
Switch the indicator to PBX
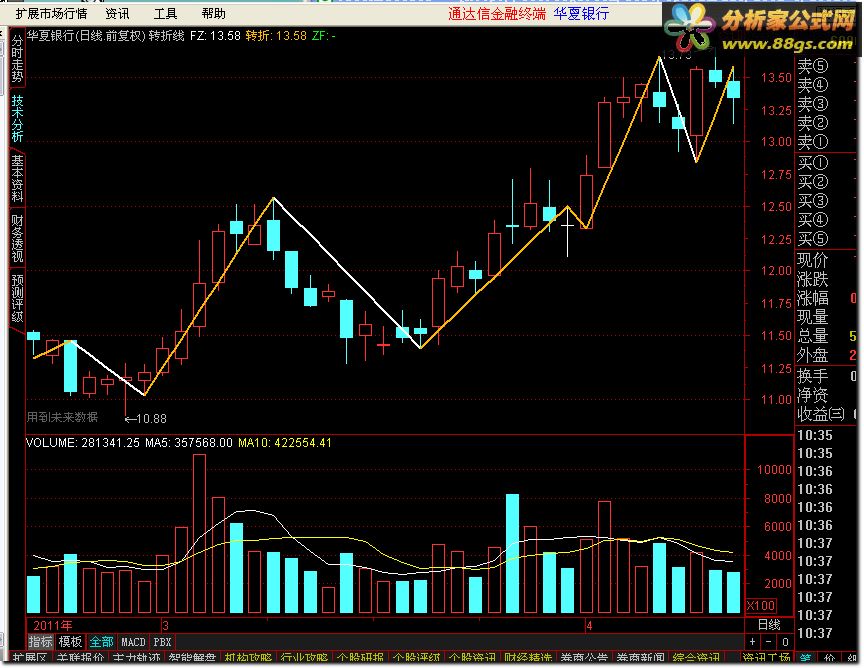[163, 642]
